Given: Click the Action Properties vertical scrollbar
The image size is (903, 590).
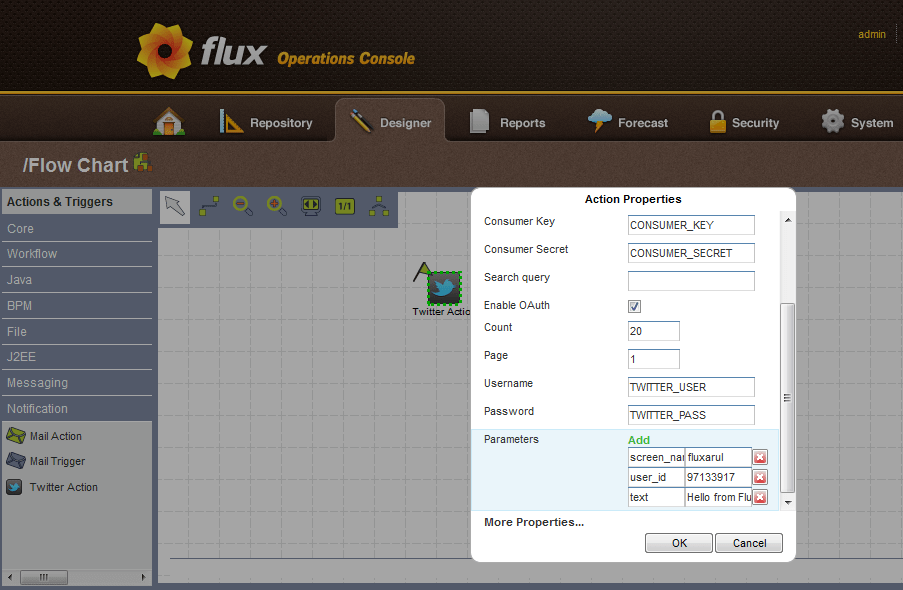Looking at the screenshot, I should coord(787,397).
